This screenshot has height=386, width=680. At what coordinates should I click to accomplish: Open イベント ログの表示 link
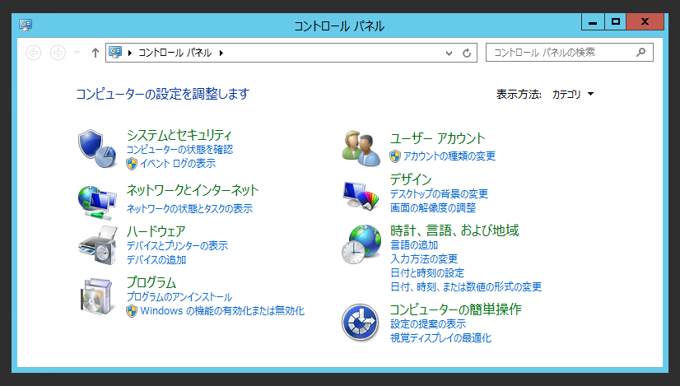point(178,164)
